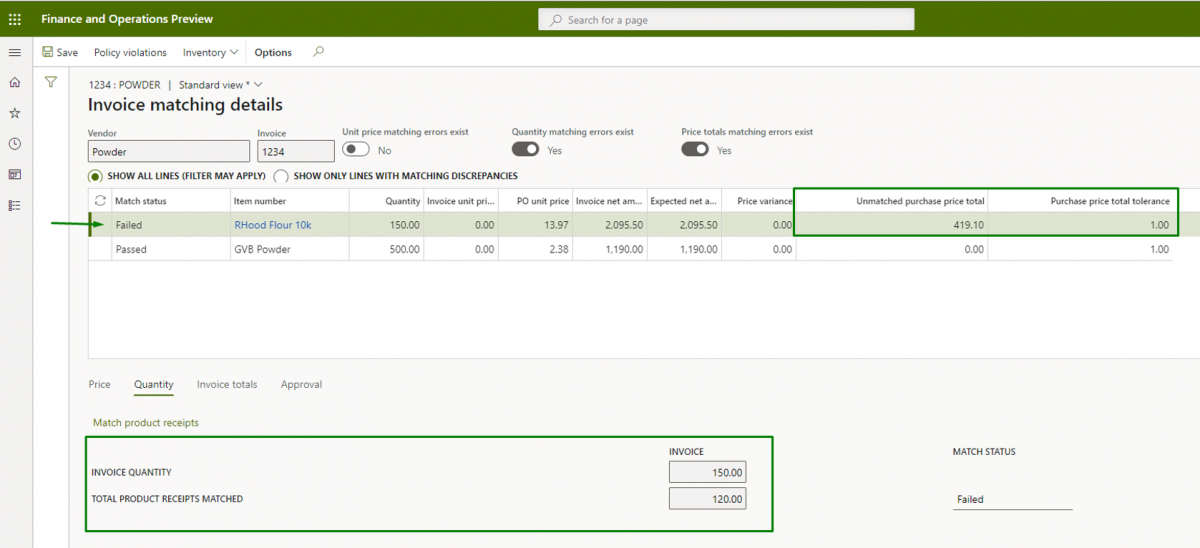Screen dimensions: 1200x548
Task: Open the Inventory dropdown menu
Action: tap(210, 52)
